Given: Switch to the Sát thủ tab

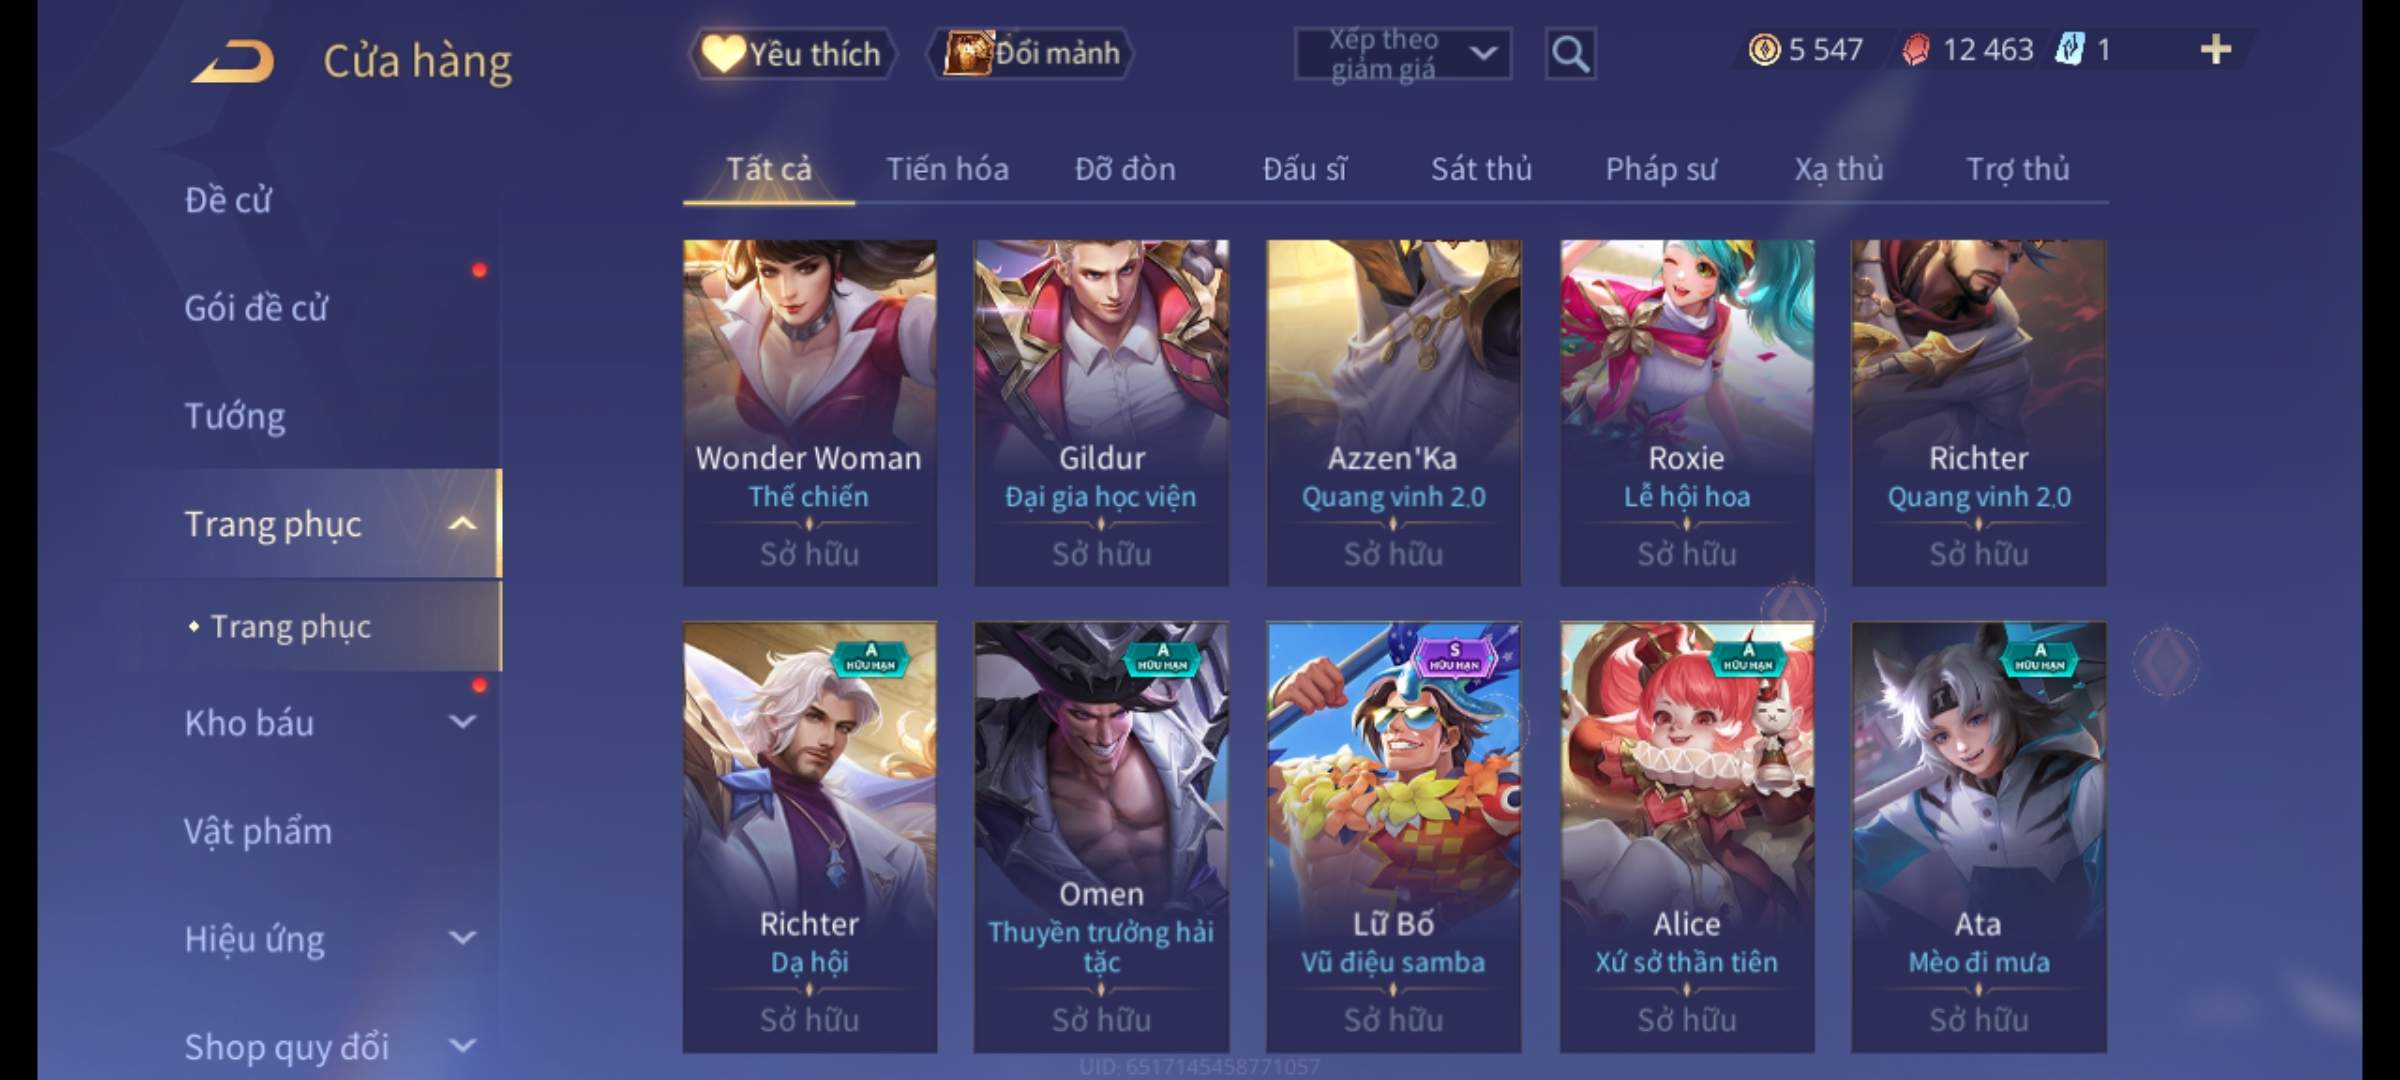Looking at the screenshot, I should (1481, 169).
